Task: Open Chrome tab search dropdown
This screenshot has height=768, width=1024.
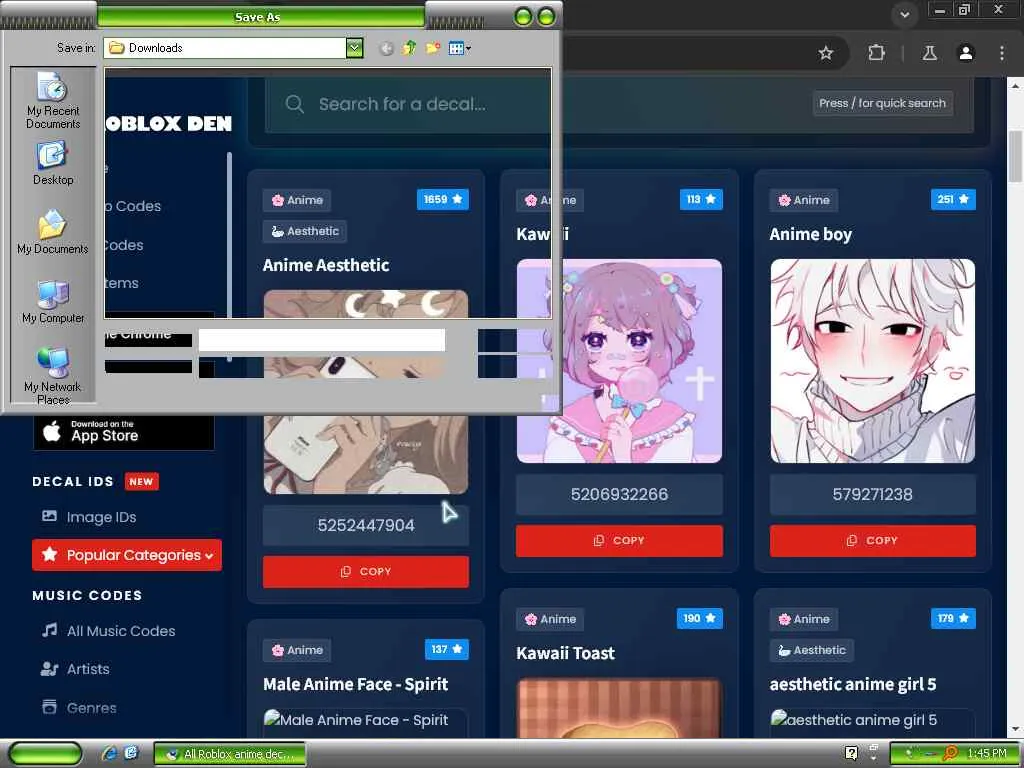Action: click(x=904, y=14)
